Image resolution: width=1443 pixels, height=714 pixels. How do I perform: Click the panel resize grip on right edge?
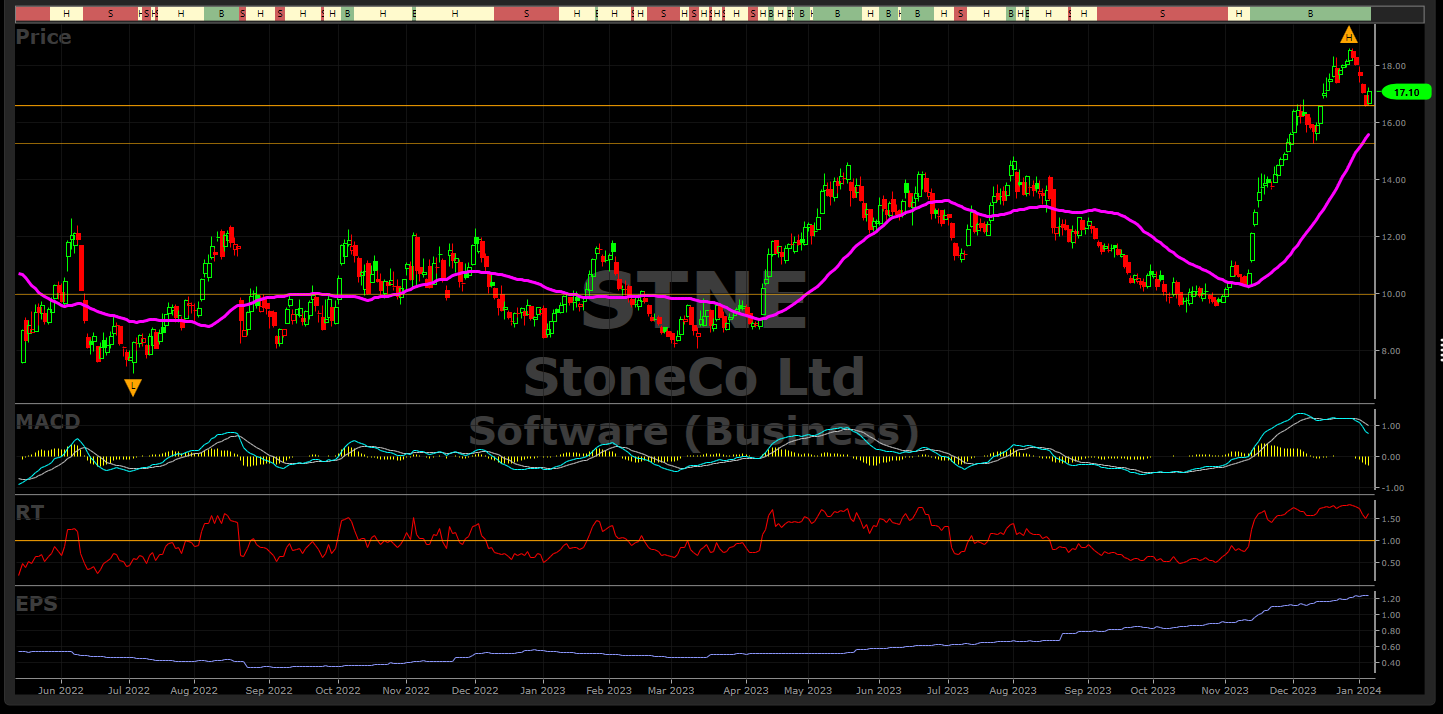1440,348
